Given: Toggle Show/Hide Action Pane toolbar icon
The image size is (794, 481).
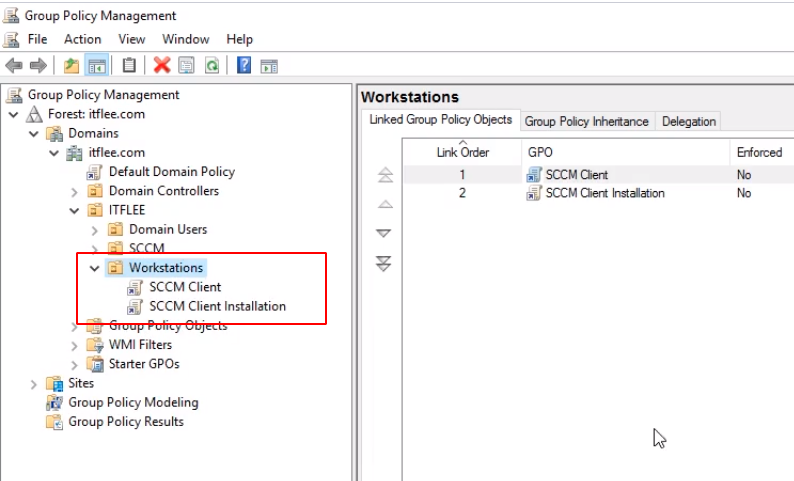Looking at the screenshot, I should [x=269, y=66].
